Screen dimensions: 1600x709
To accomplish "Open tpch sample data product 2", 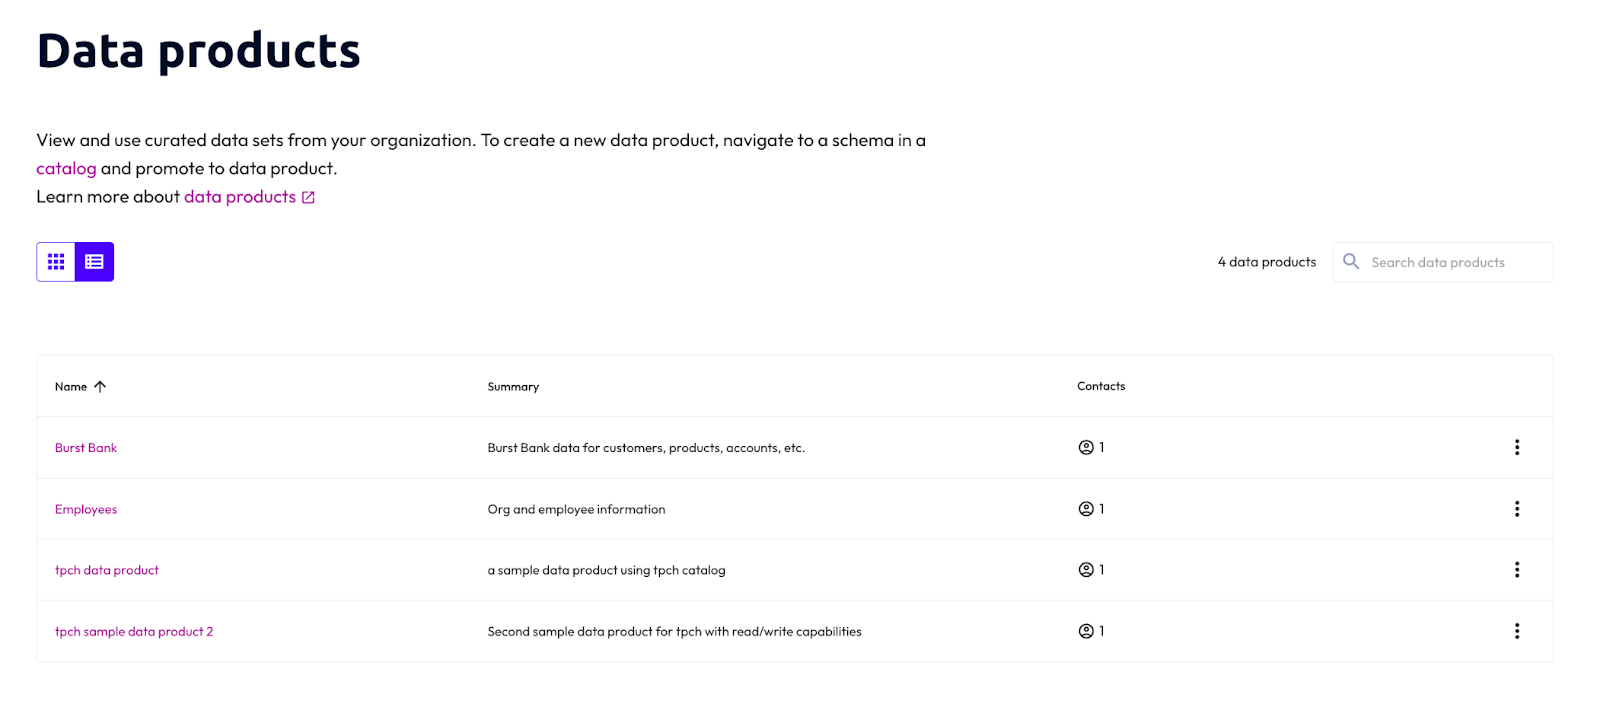I will [134, 632].
